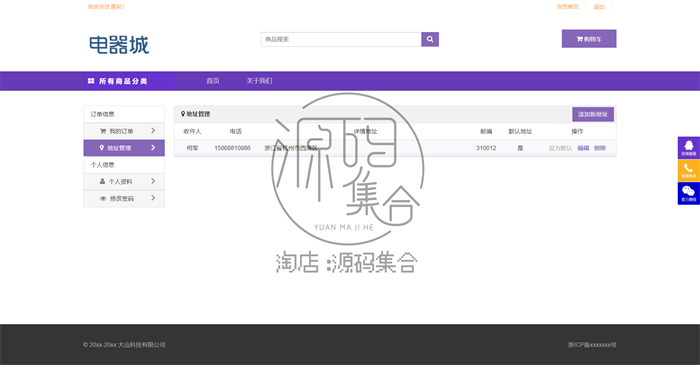Viewport: 700px width, 365px height.
Task: Expand the 修改密码 chevron arrow
Action: click(x=153, y=198)
